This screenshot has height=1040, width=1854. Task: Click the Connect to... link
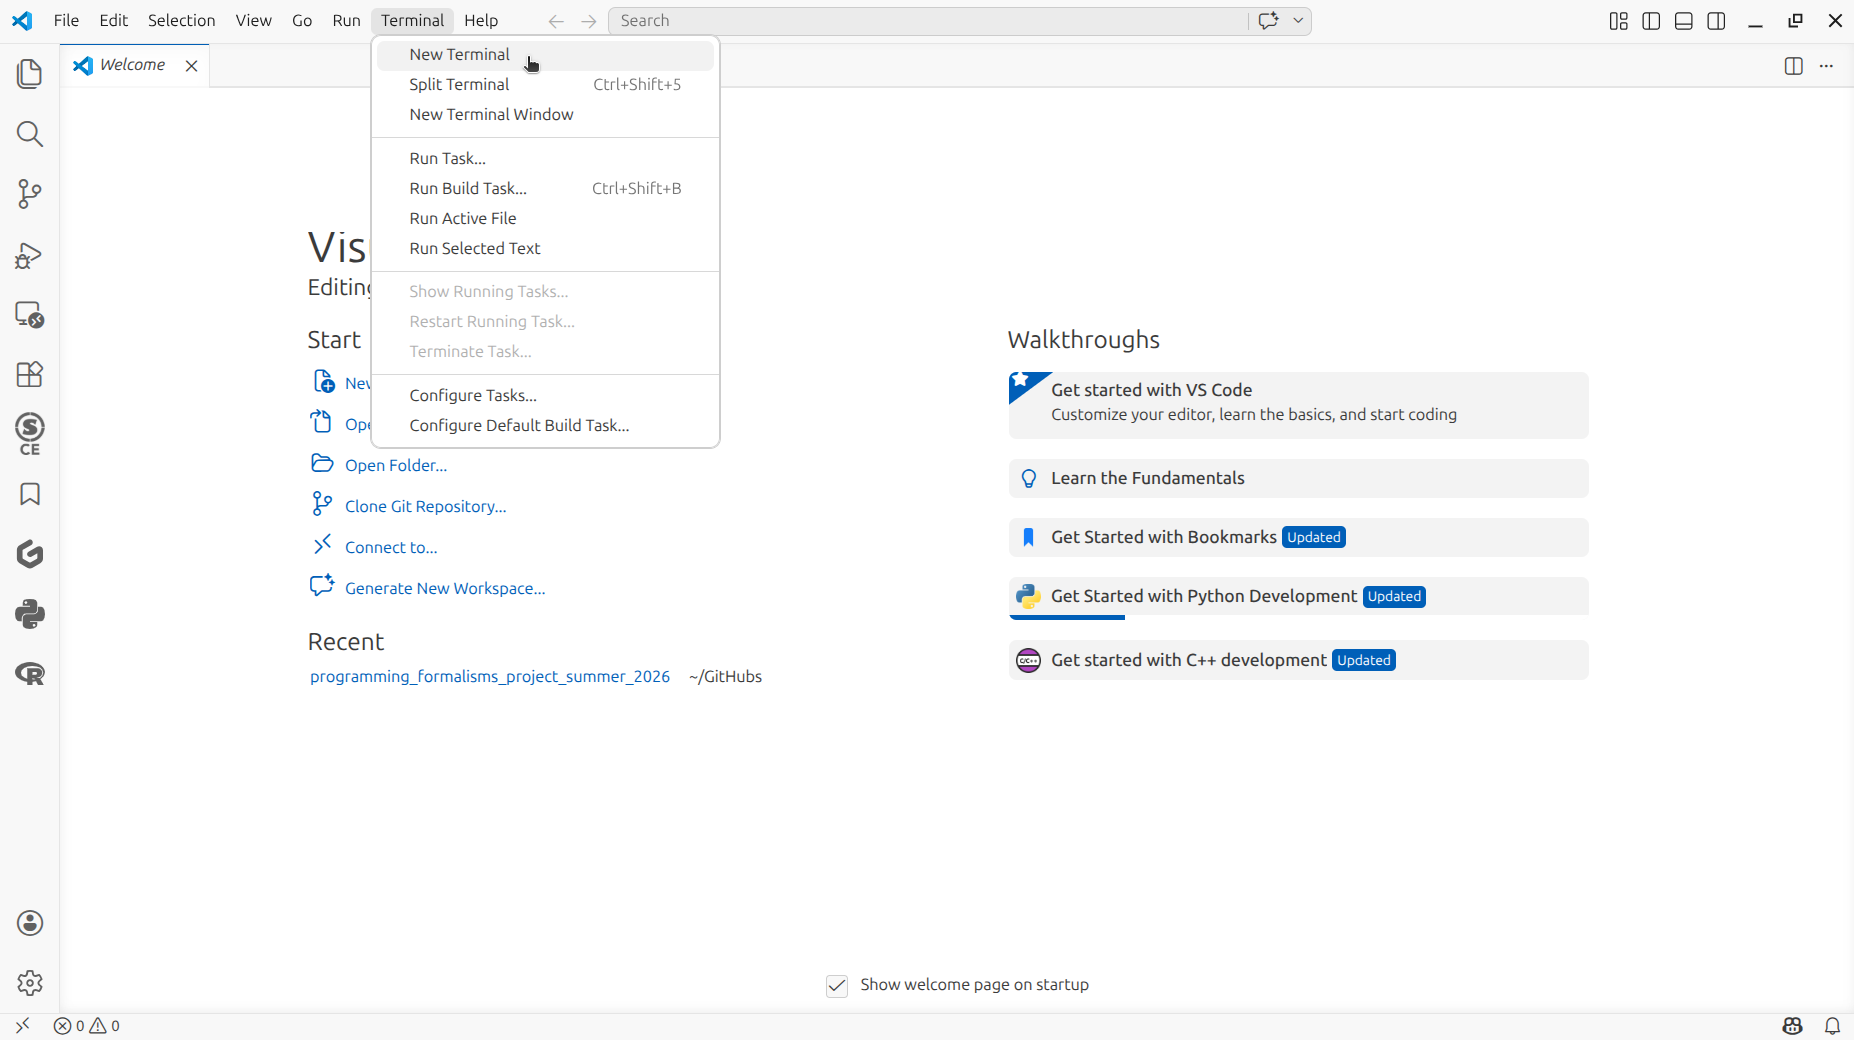[391, 548]
